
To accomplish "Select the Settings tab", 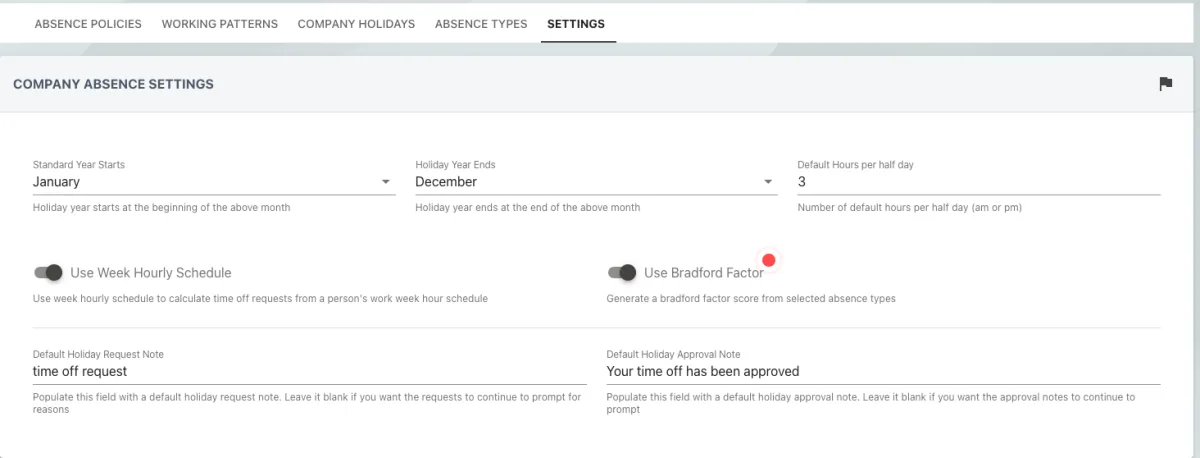I will tap(576, 24).
